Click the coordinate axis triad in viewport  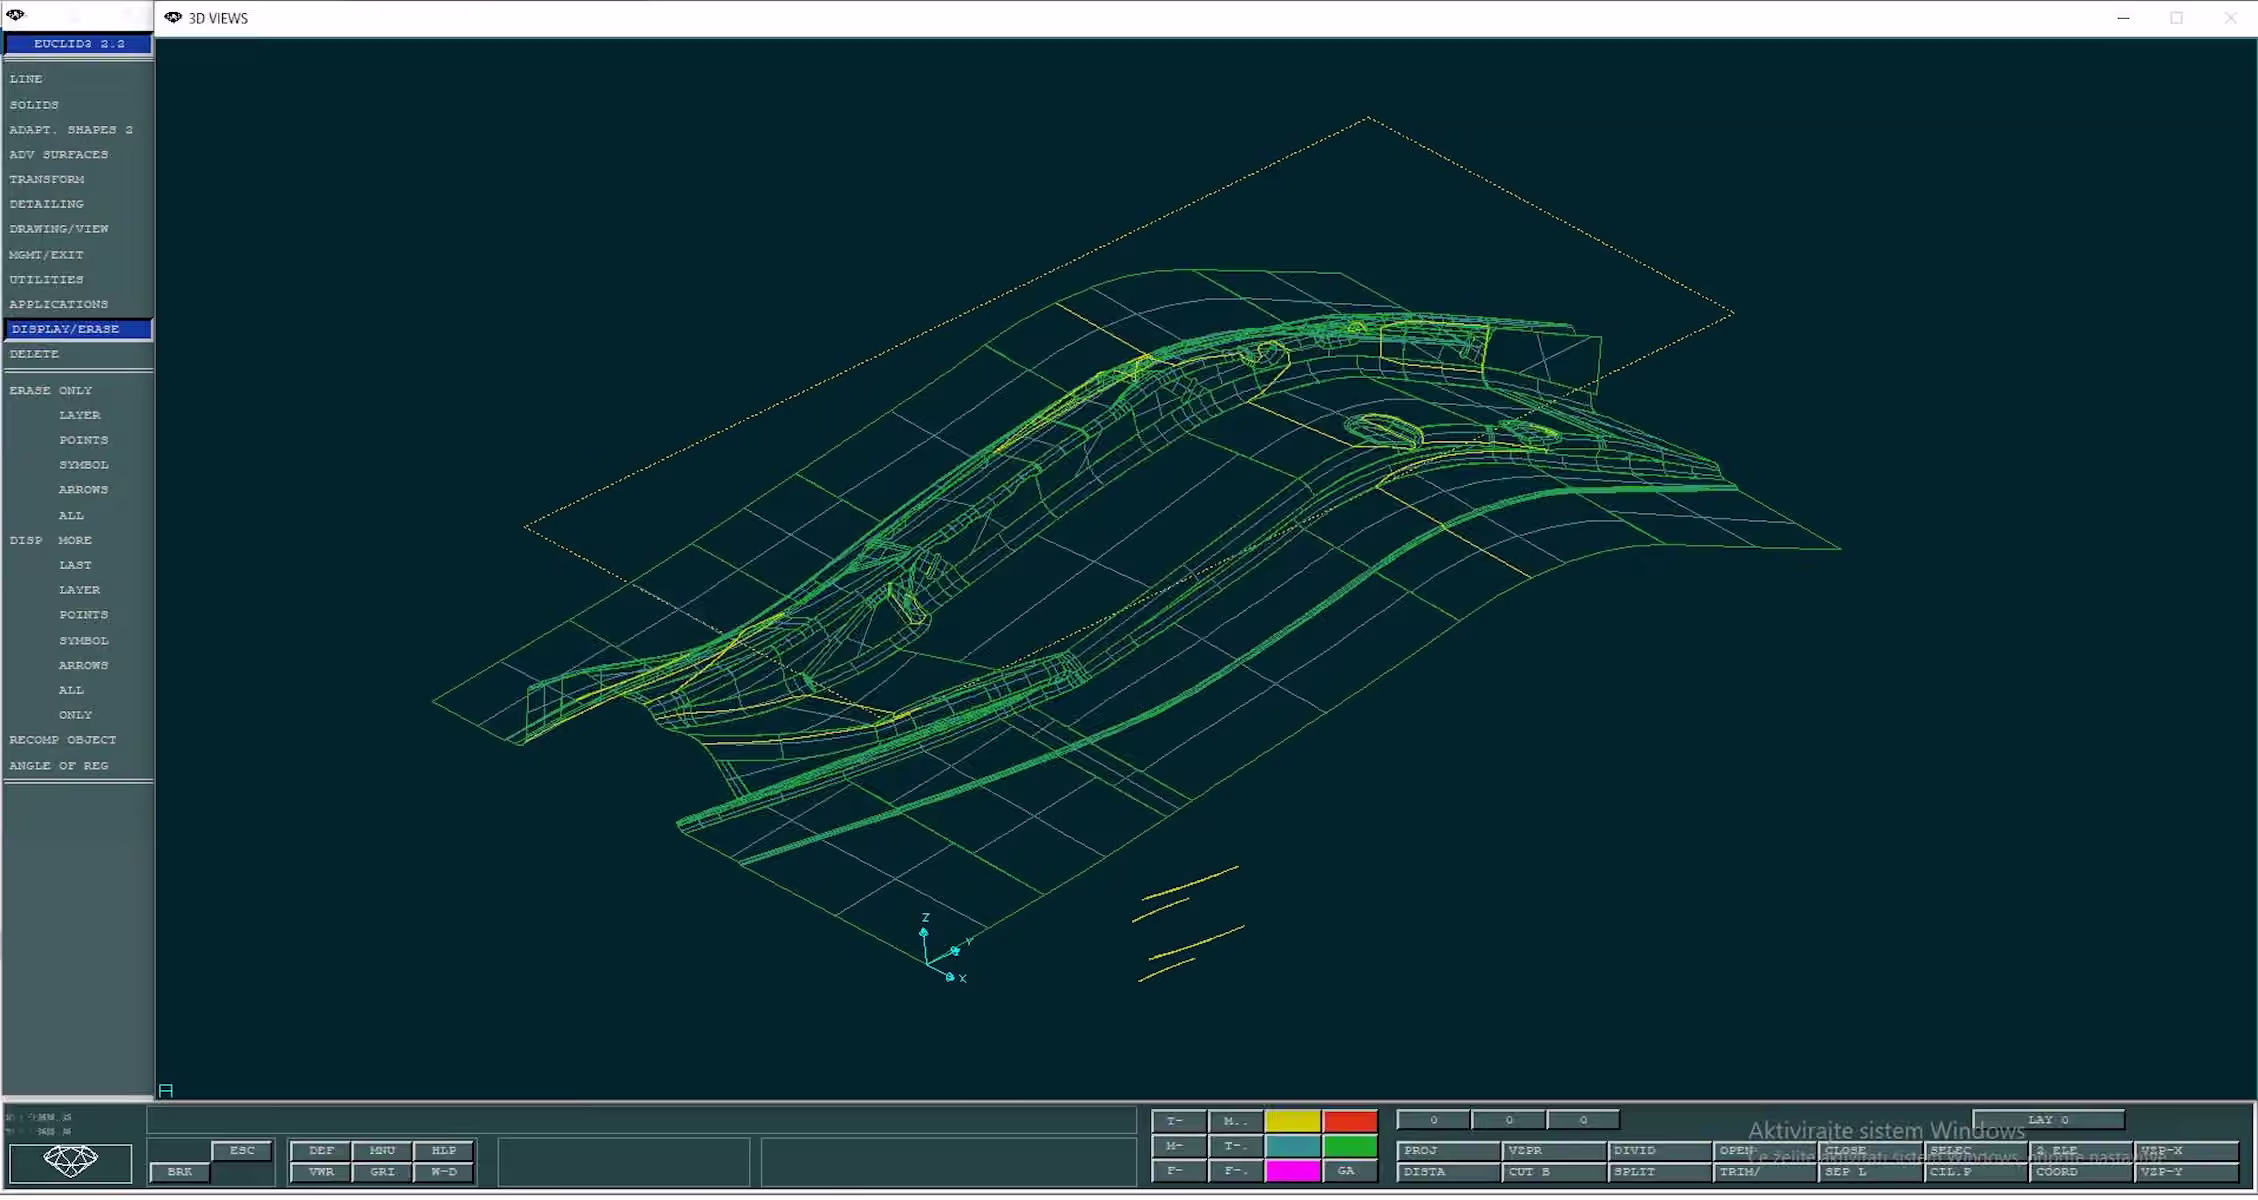pyautogui.click(x=944, y=948)
